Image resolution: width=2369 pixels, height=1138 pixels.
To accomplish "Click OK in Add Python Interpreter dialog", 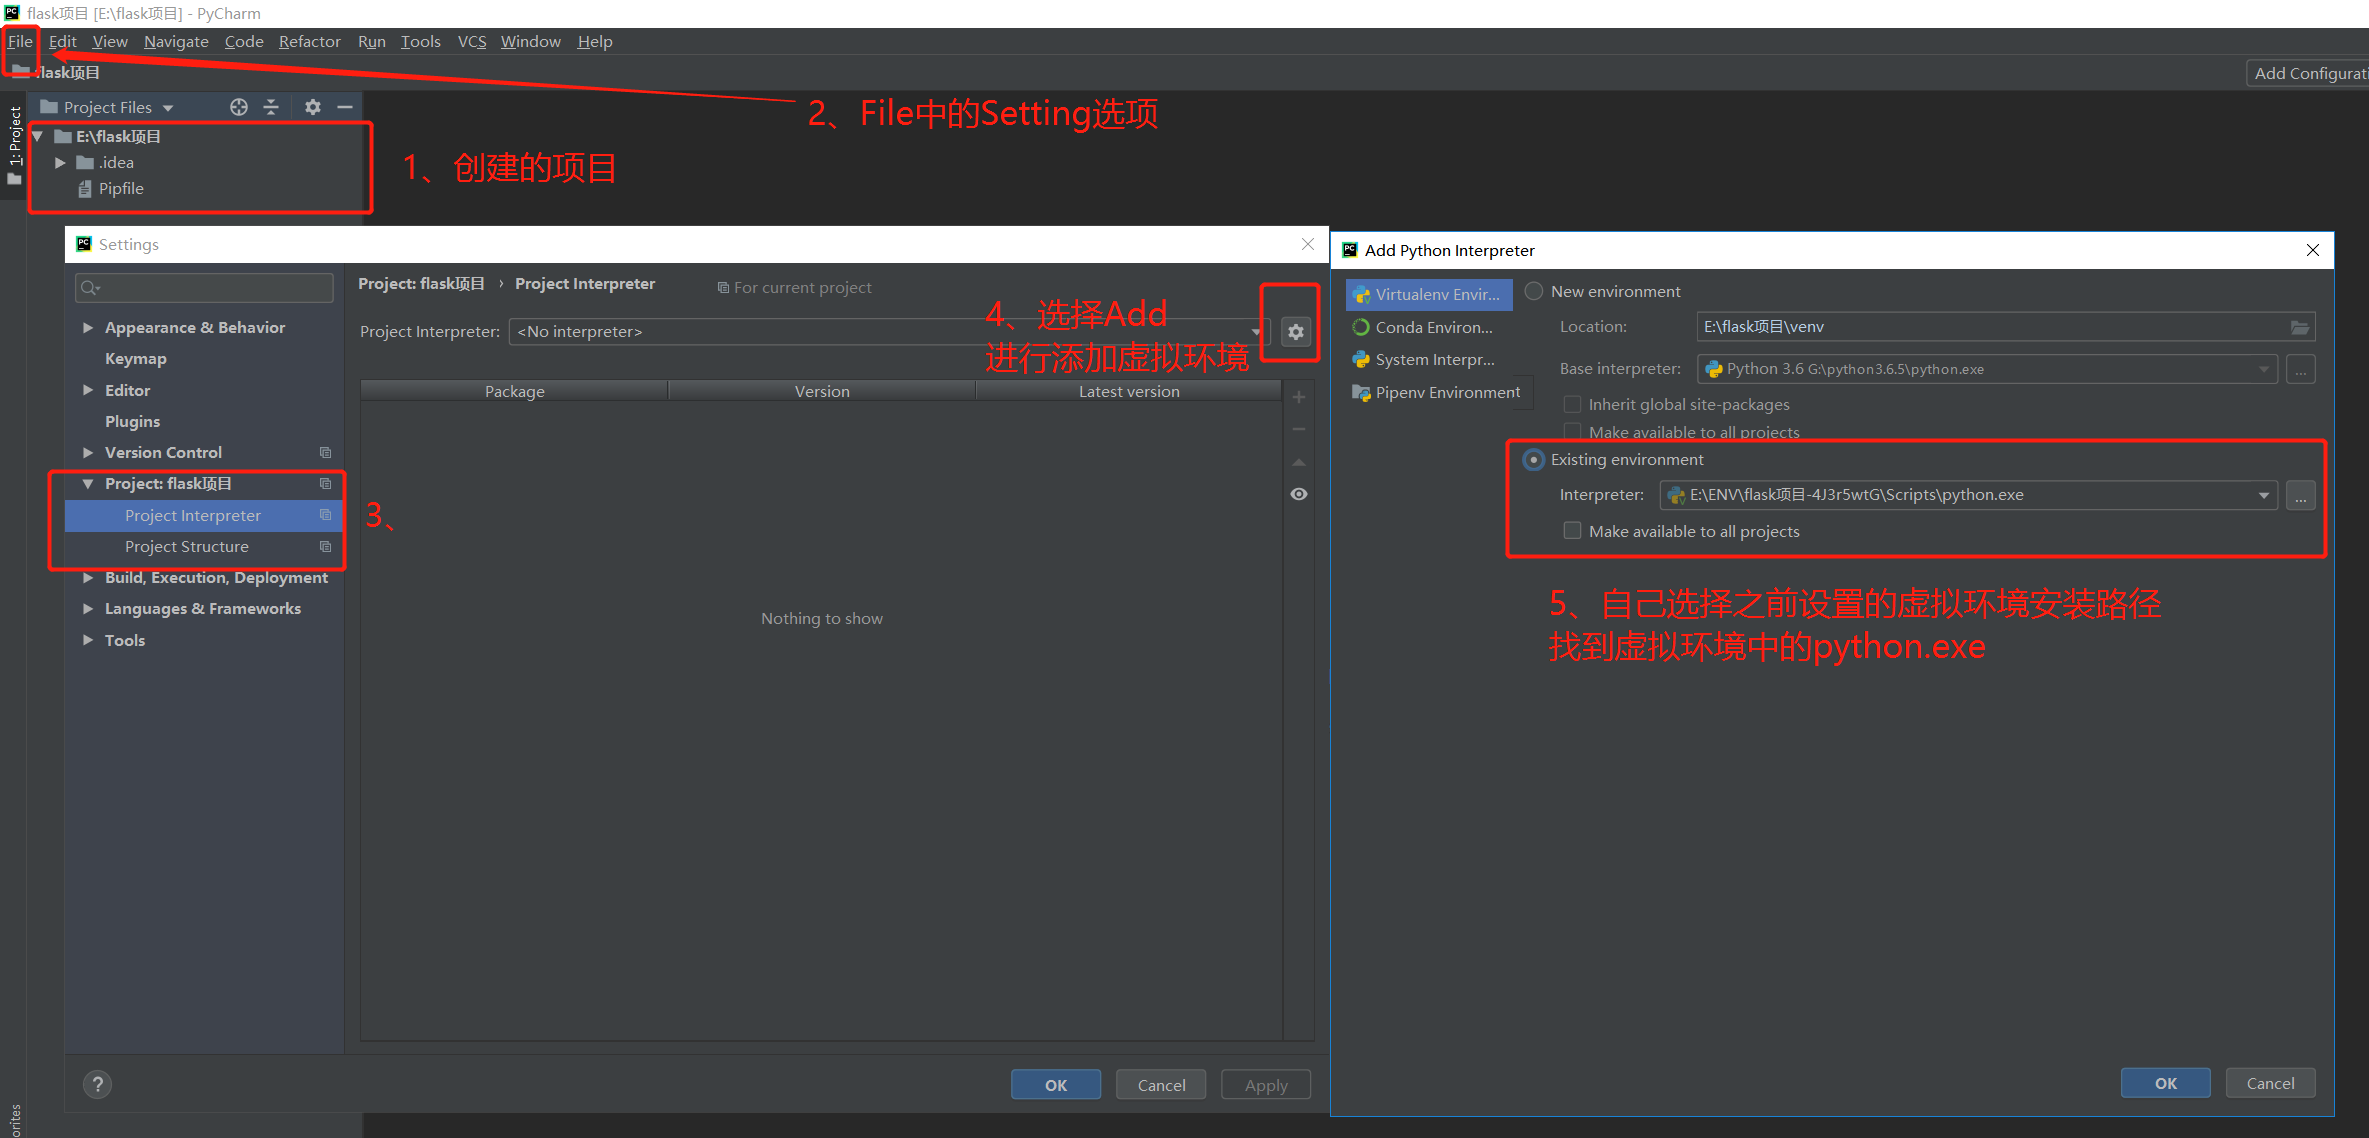I will click(x=2165, y=1083).
